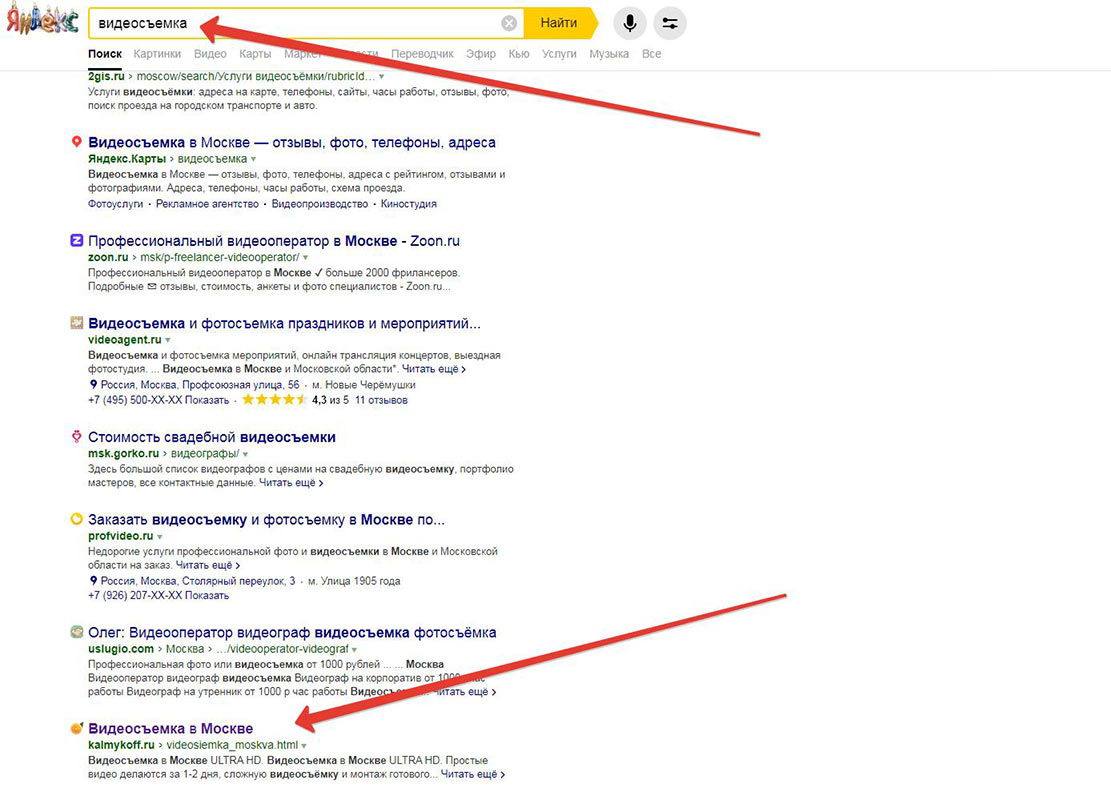The height and width of the screenshot is (800, 1111).
Task: Click the Найти search button
Action: click(x=560, y=23)
